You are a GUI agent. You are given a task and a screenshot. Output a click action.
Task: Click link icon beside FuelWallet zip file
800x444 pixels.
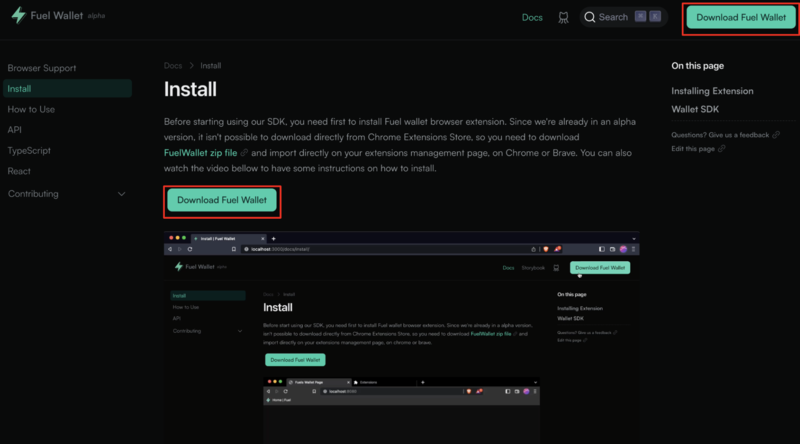click(244, 153)
